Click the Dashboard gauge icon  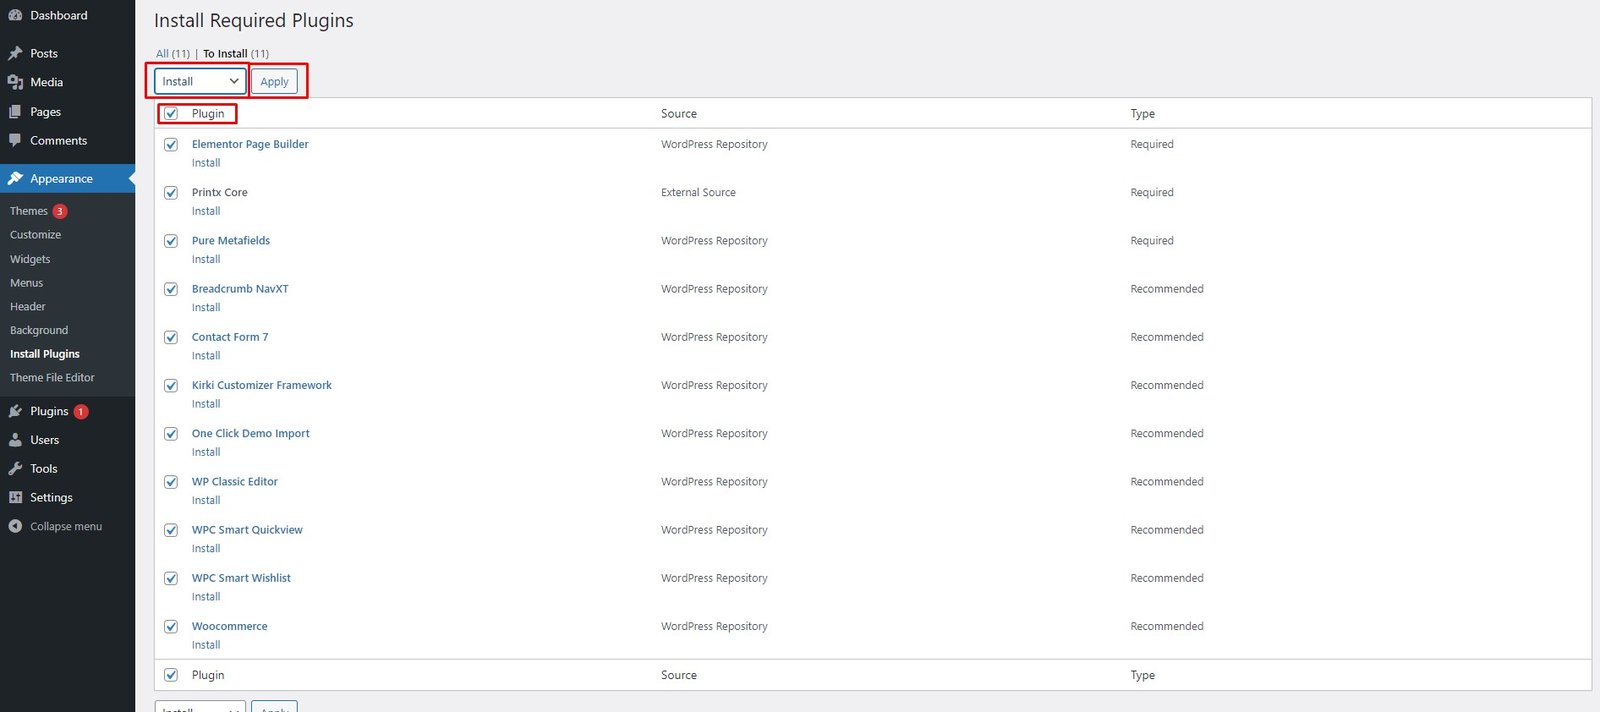(x=15, y=15)
